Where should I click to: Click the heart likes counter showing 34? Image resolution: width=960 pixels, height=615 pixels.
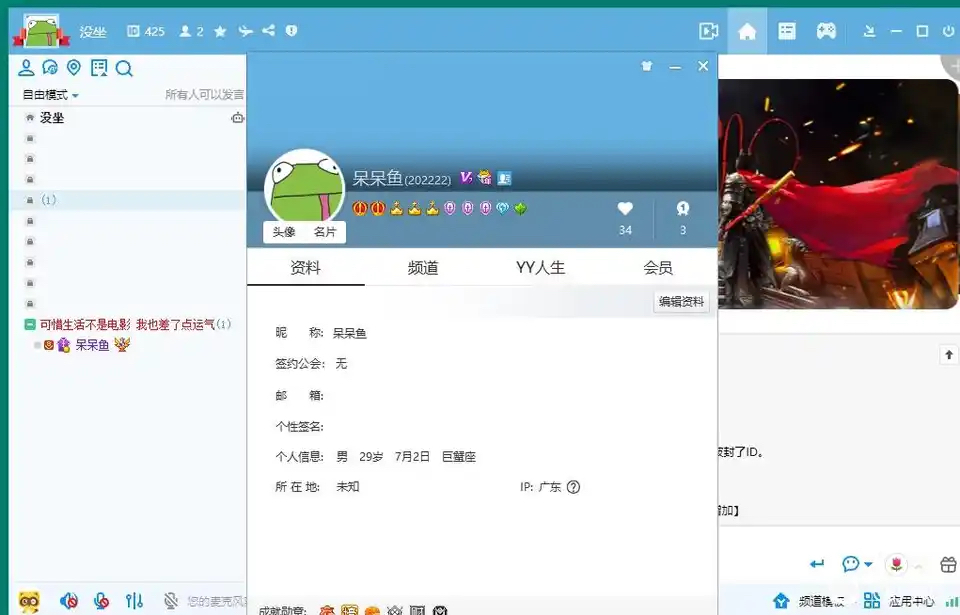click(625, 217)
